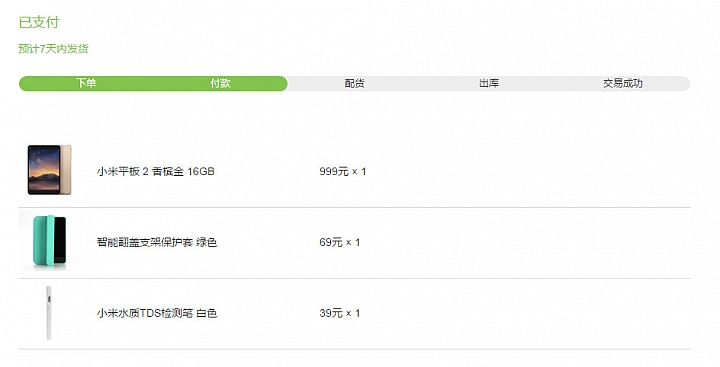
Task: Click the 已支付 status heading
Action: (x=39, y=22)
